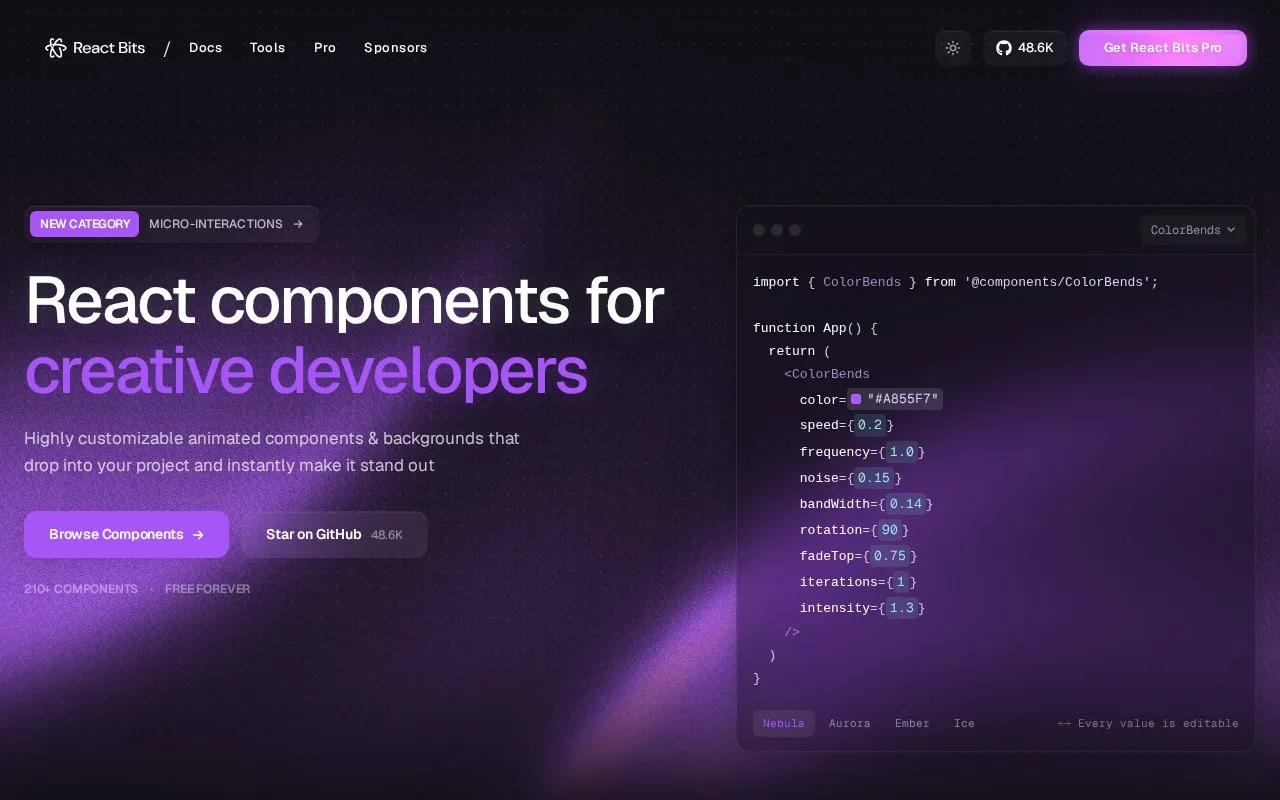Click the "function App() {" code line
Screen dimensions: 1280x800
tap(815, 328)
